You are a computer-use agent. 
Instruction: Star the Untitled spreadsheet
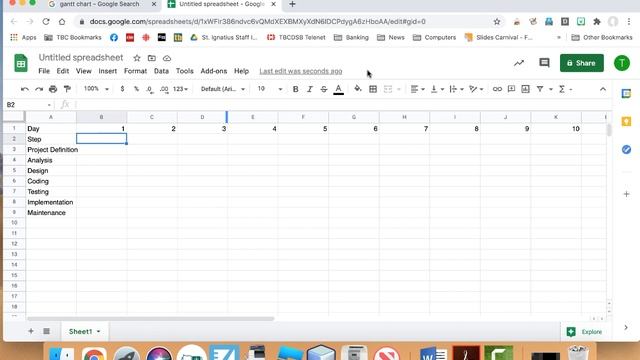click(x=137, y=58)
